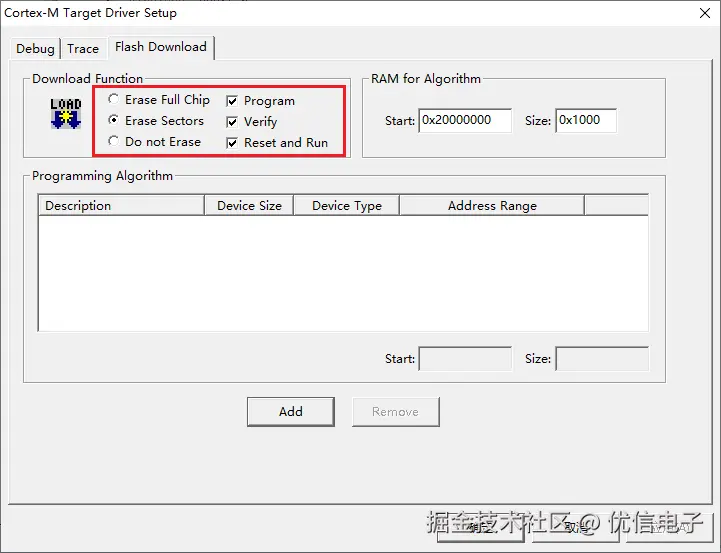Screen dimensions: 721x553
Task: Click the Address Range column header
Action: tap(492, 205)
